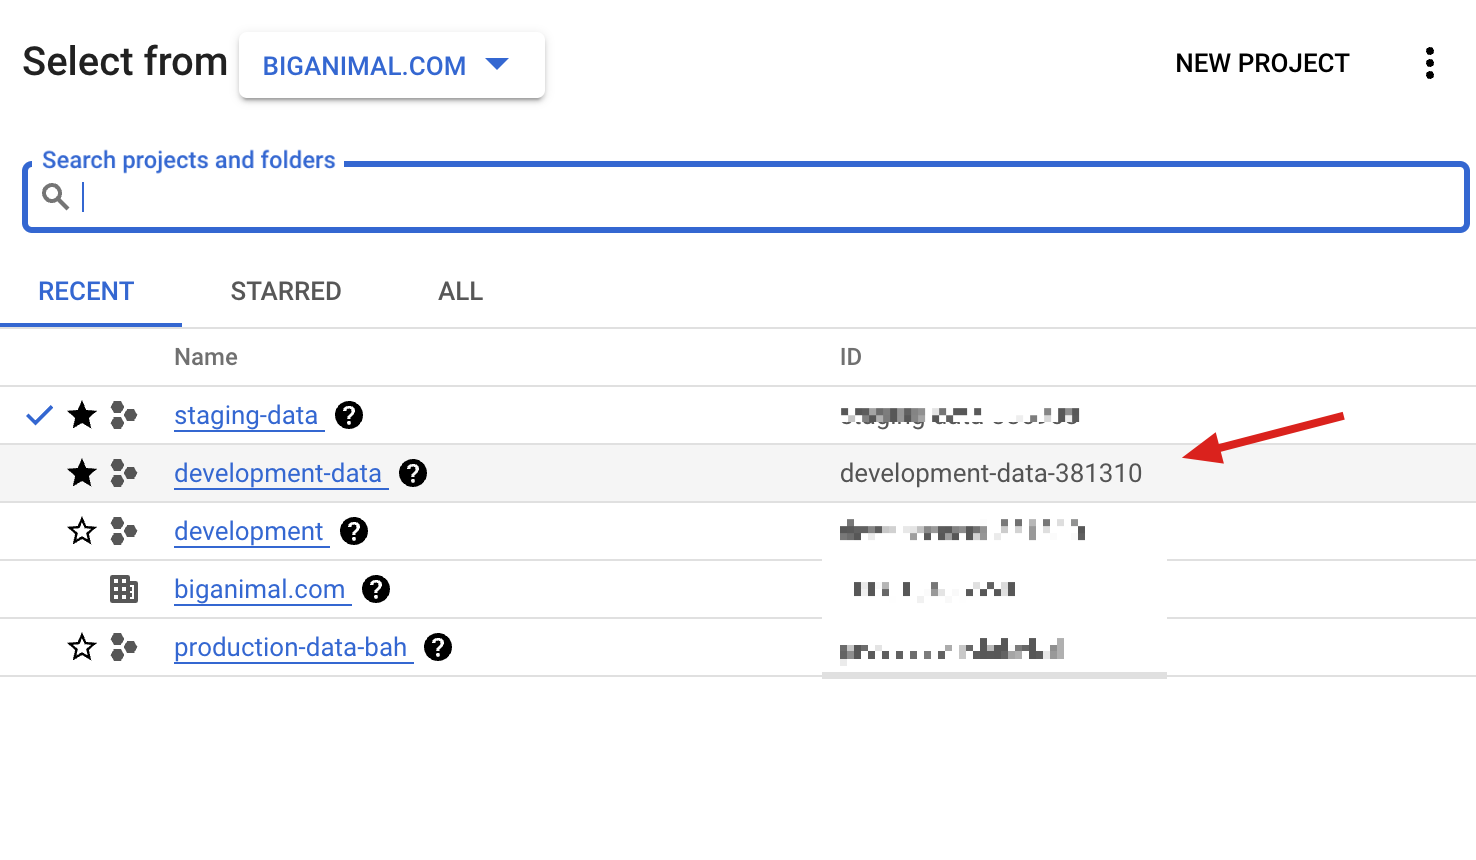Unstar the development-data project
The image size is (1476, 860).
click(82, 473)
